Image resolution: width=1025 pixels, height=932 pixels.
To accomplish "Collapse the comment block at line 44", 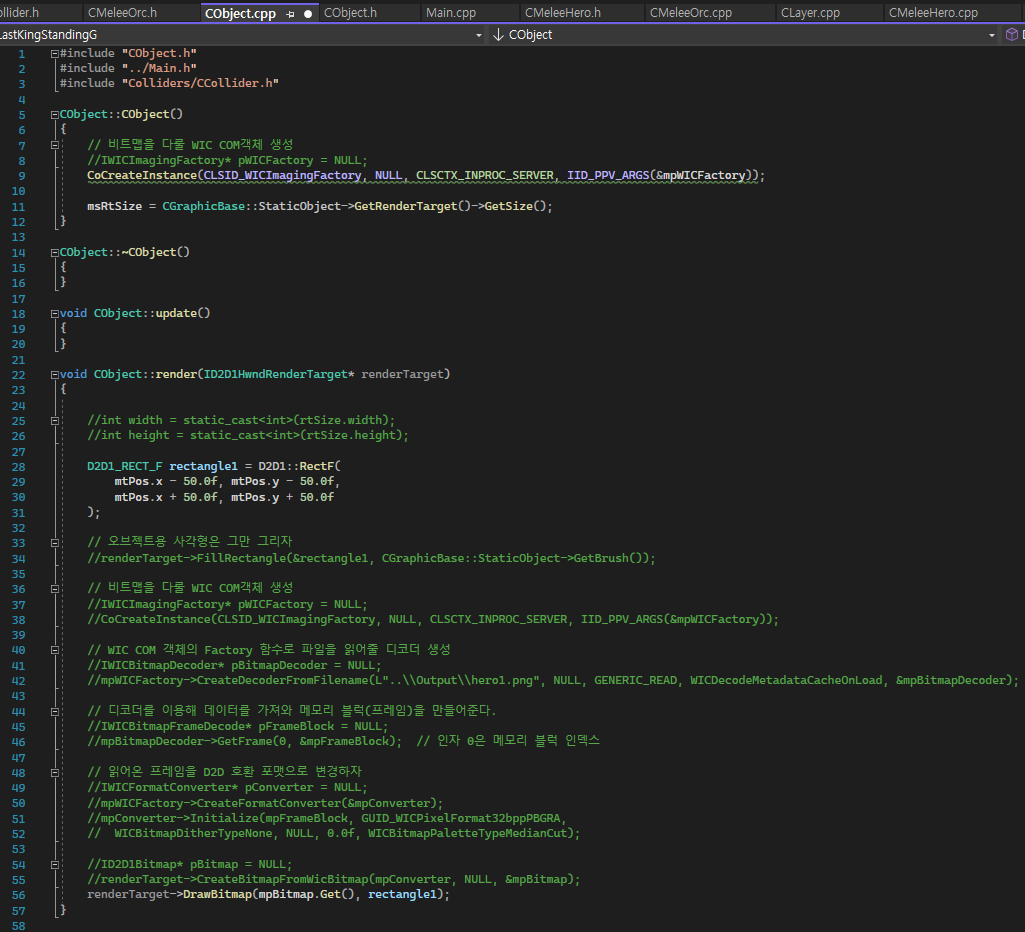I will [x=55, y=711].
